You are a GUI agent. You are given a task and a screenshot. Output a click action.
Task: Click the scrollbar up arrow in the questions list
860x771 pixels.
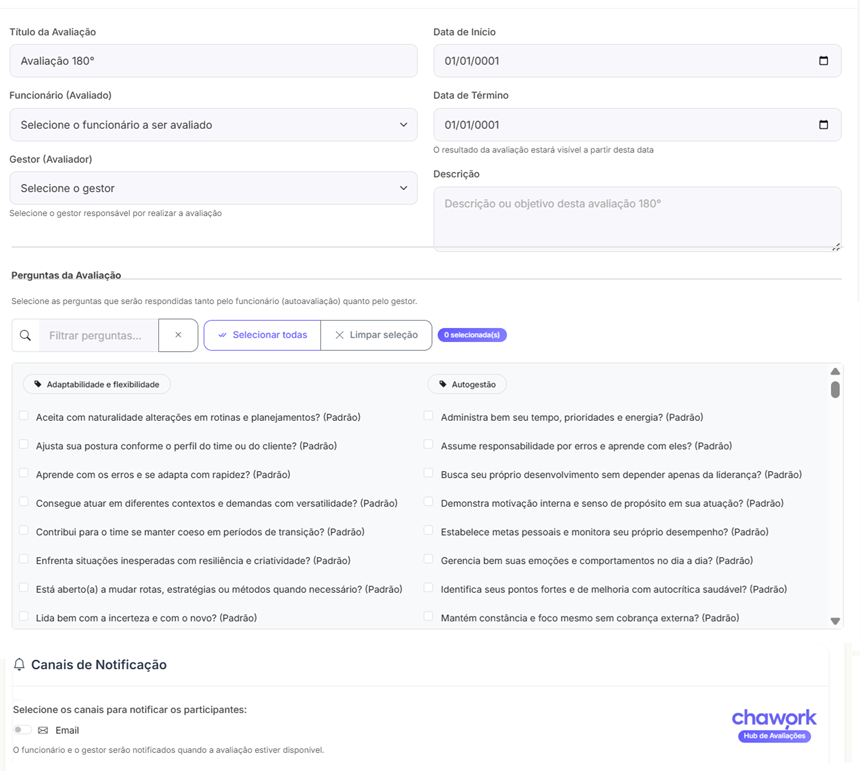[x=835, y=371]
